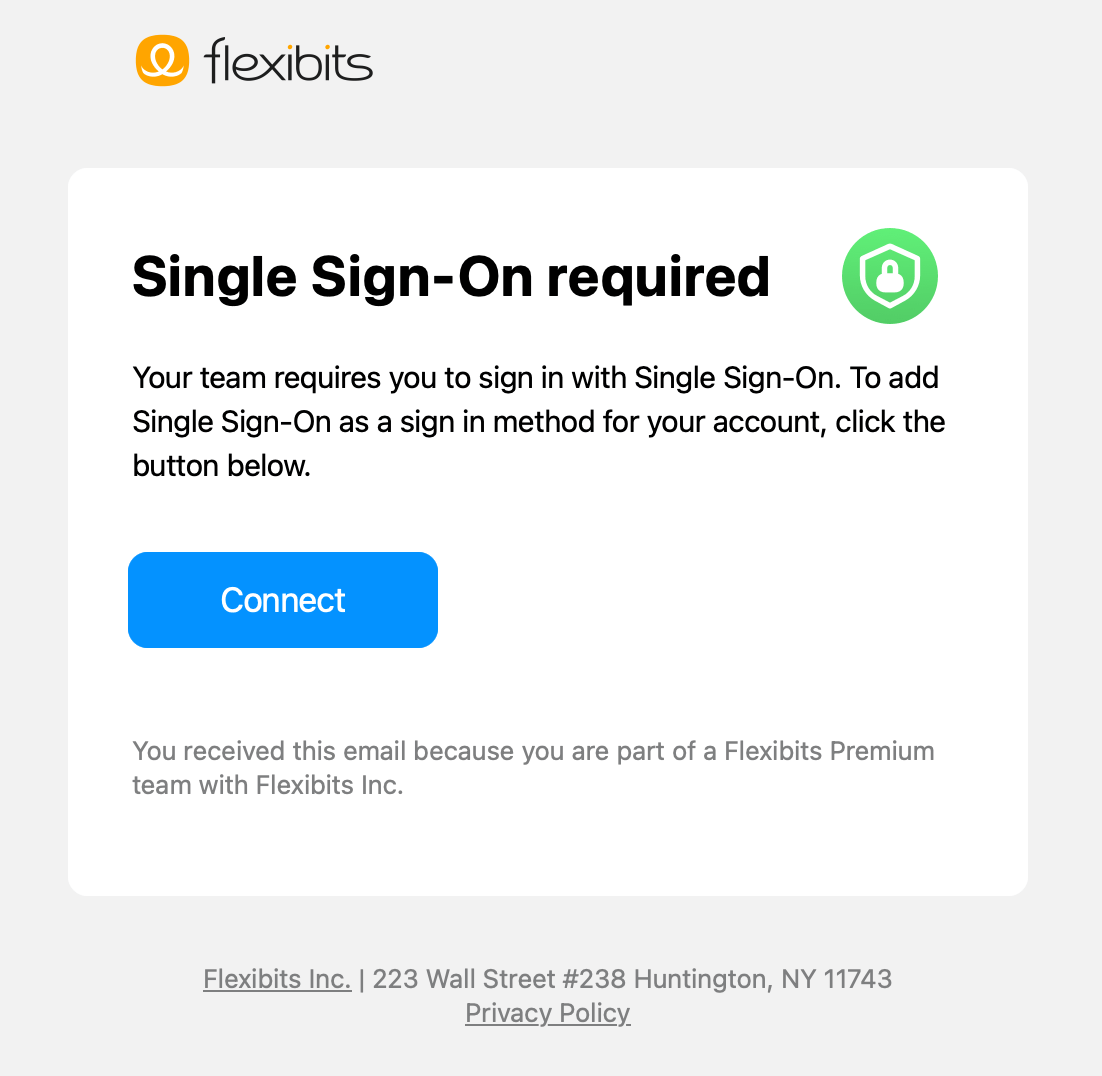Screen dimensions: 1102x1076
Task: Open the underlined Flexibits Inc. footer link
Action: pyautogui.click(x=277, y=978)
